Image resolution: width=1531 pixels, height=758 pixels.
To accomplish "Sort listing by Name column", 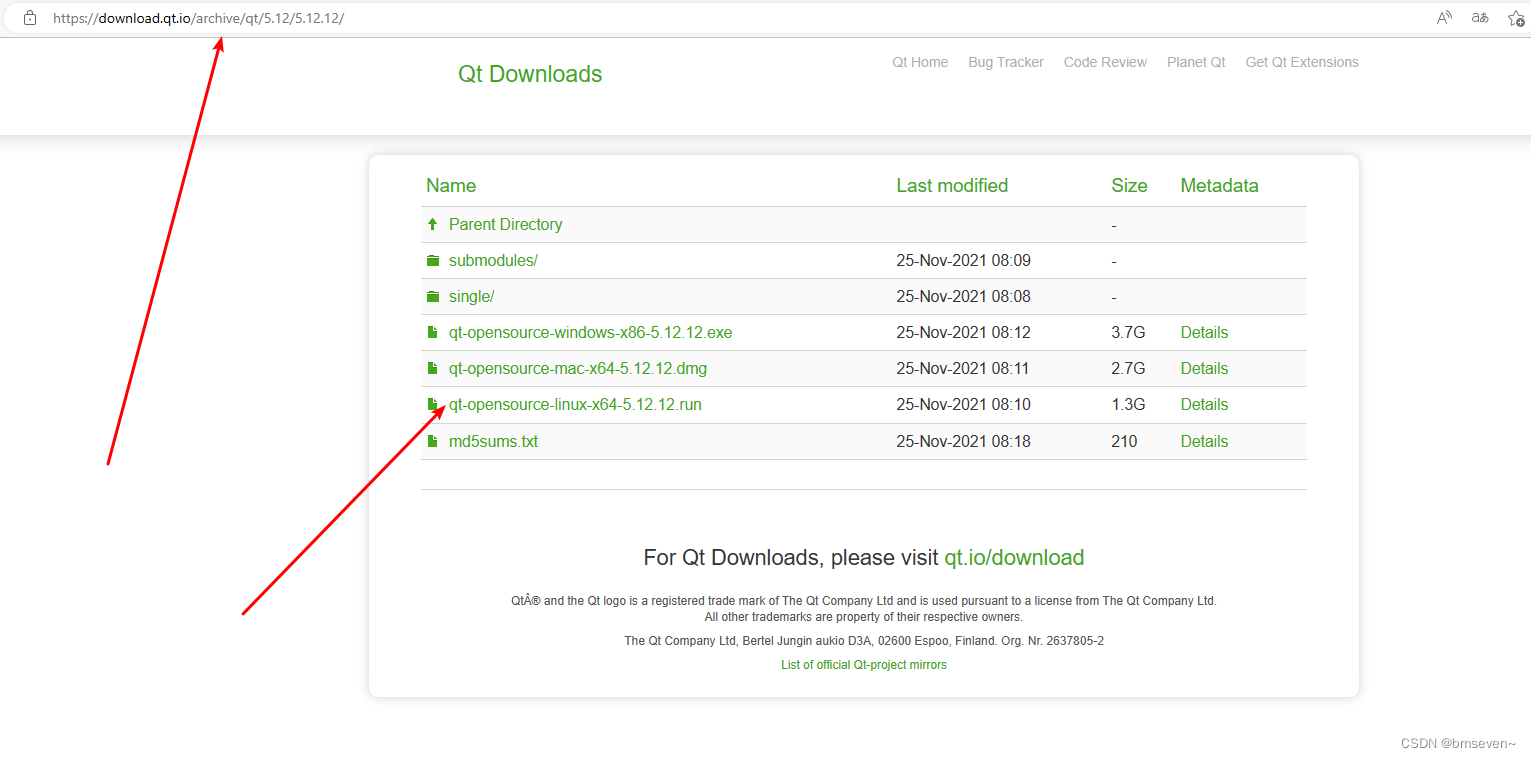I will coord(451,186).
